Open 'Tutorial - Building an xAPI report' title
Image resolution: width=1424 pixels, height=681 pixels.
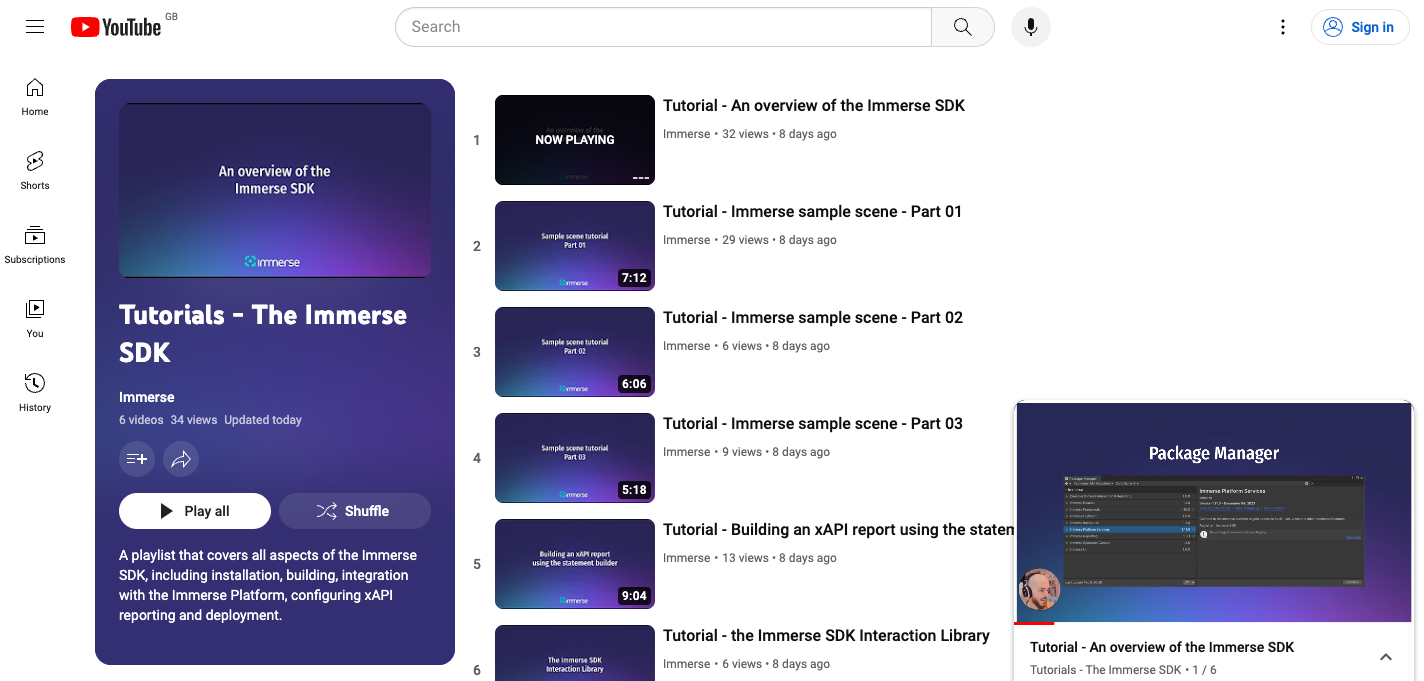[838, 530]
